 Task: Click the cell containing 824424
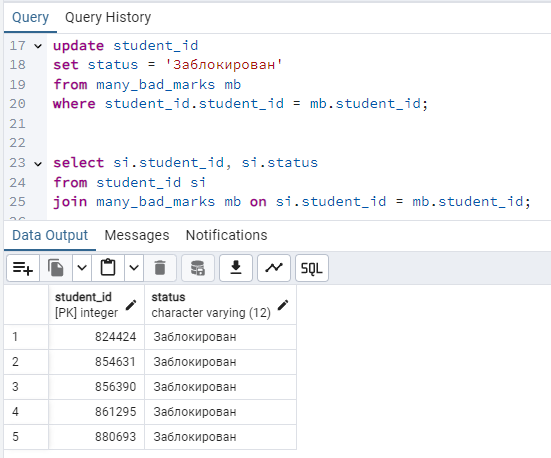pos(96,337)
